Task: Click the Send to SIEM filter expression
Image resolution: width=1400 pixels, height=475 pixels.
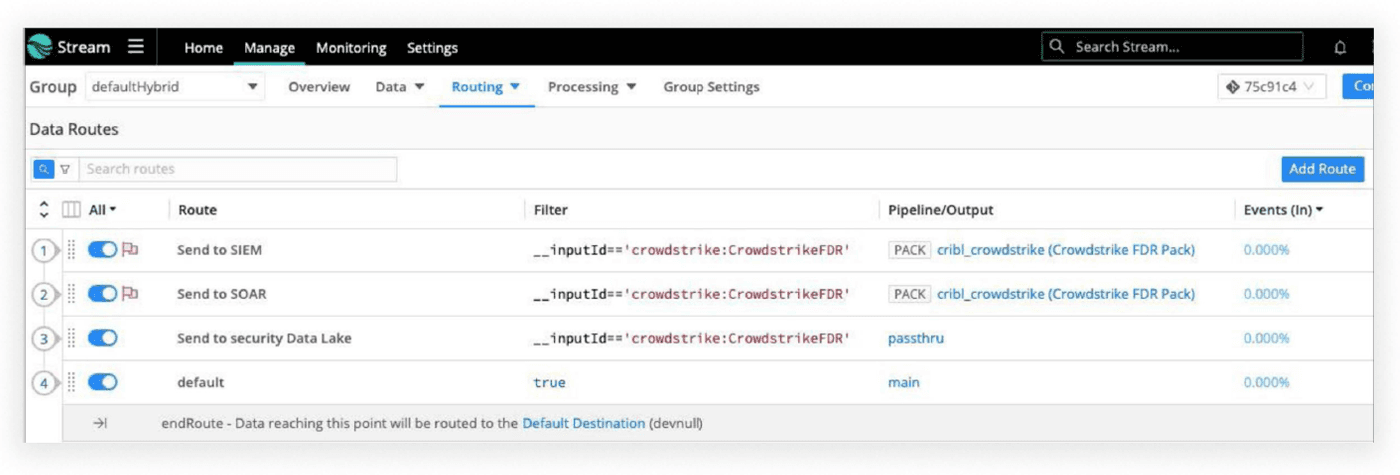Action: click(692, 250)
